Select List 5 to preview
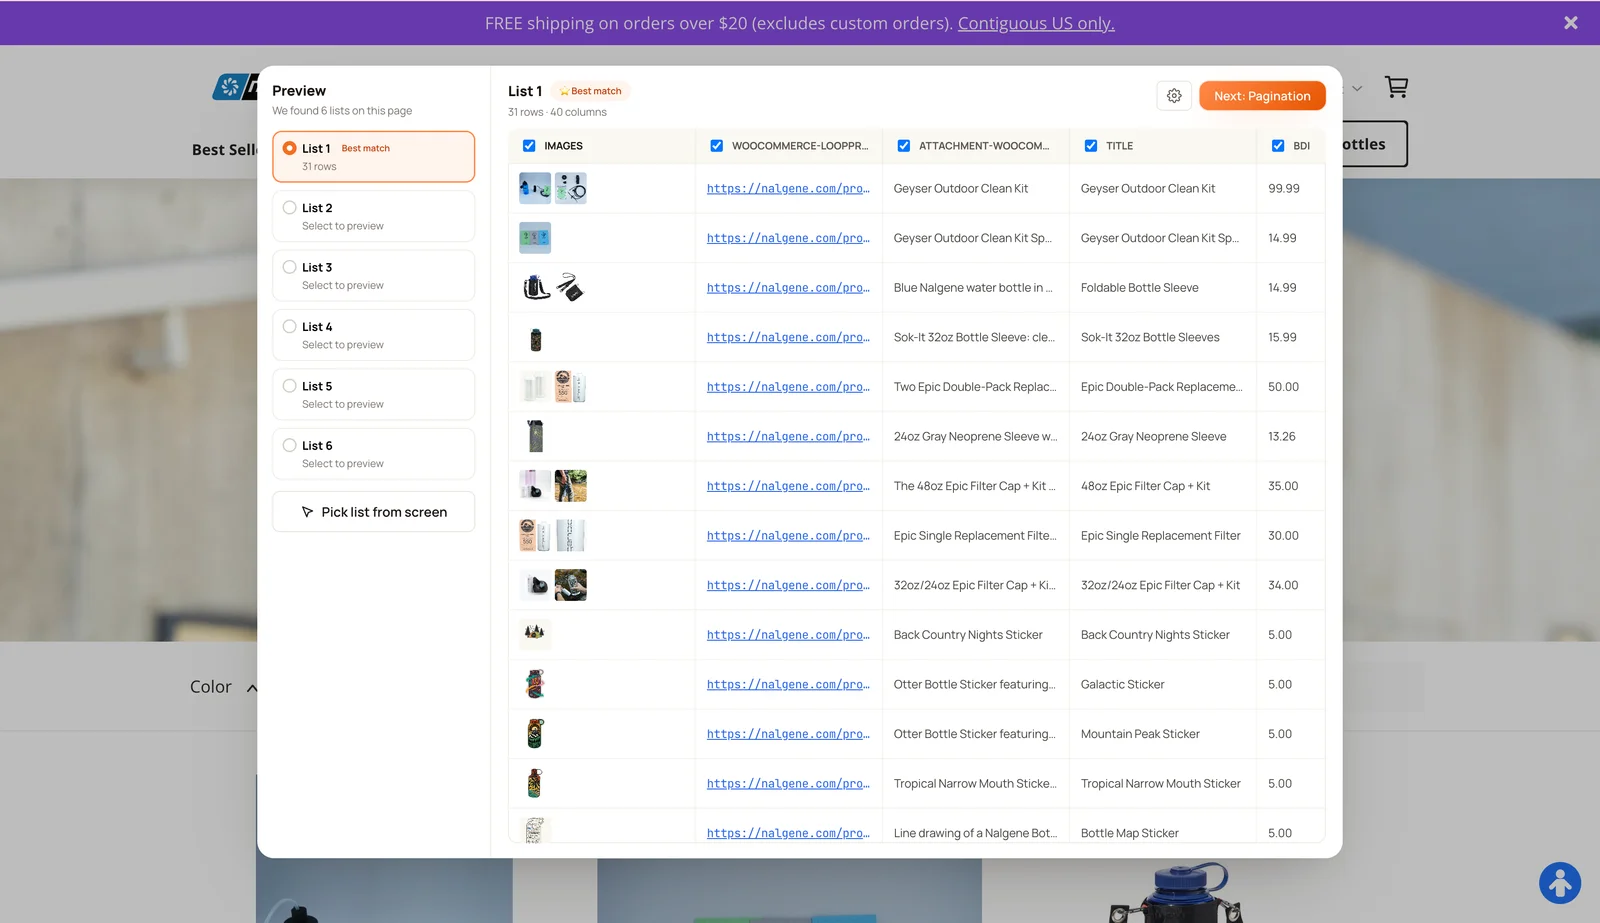1600x923 pixels. coord(373,394)
